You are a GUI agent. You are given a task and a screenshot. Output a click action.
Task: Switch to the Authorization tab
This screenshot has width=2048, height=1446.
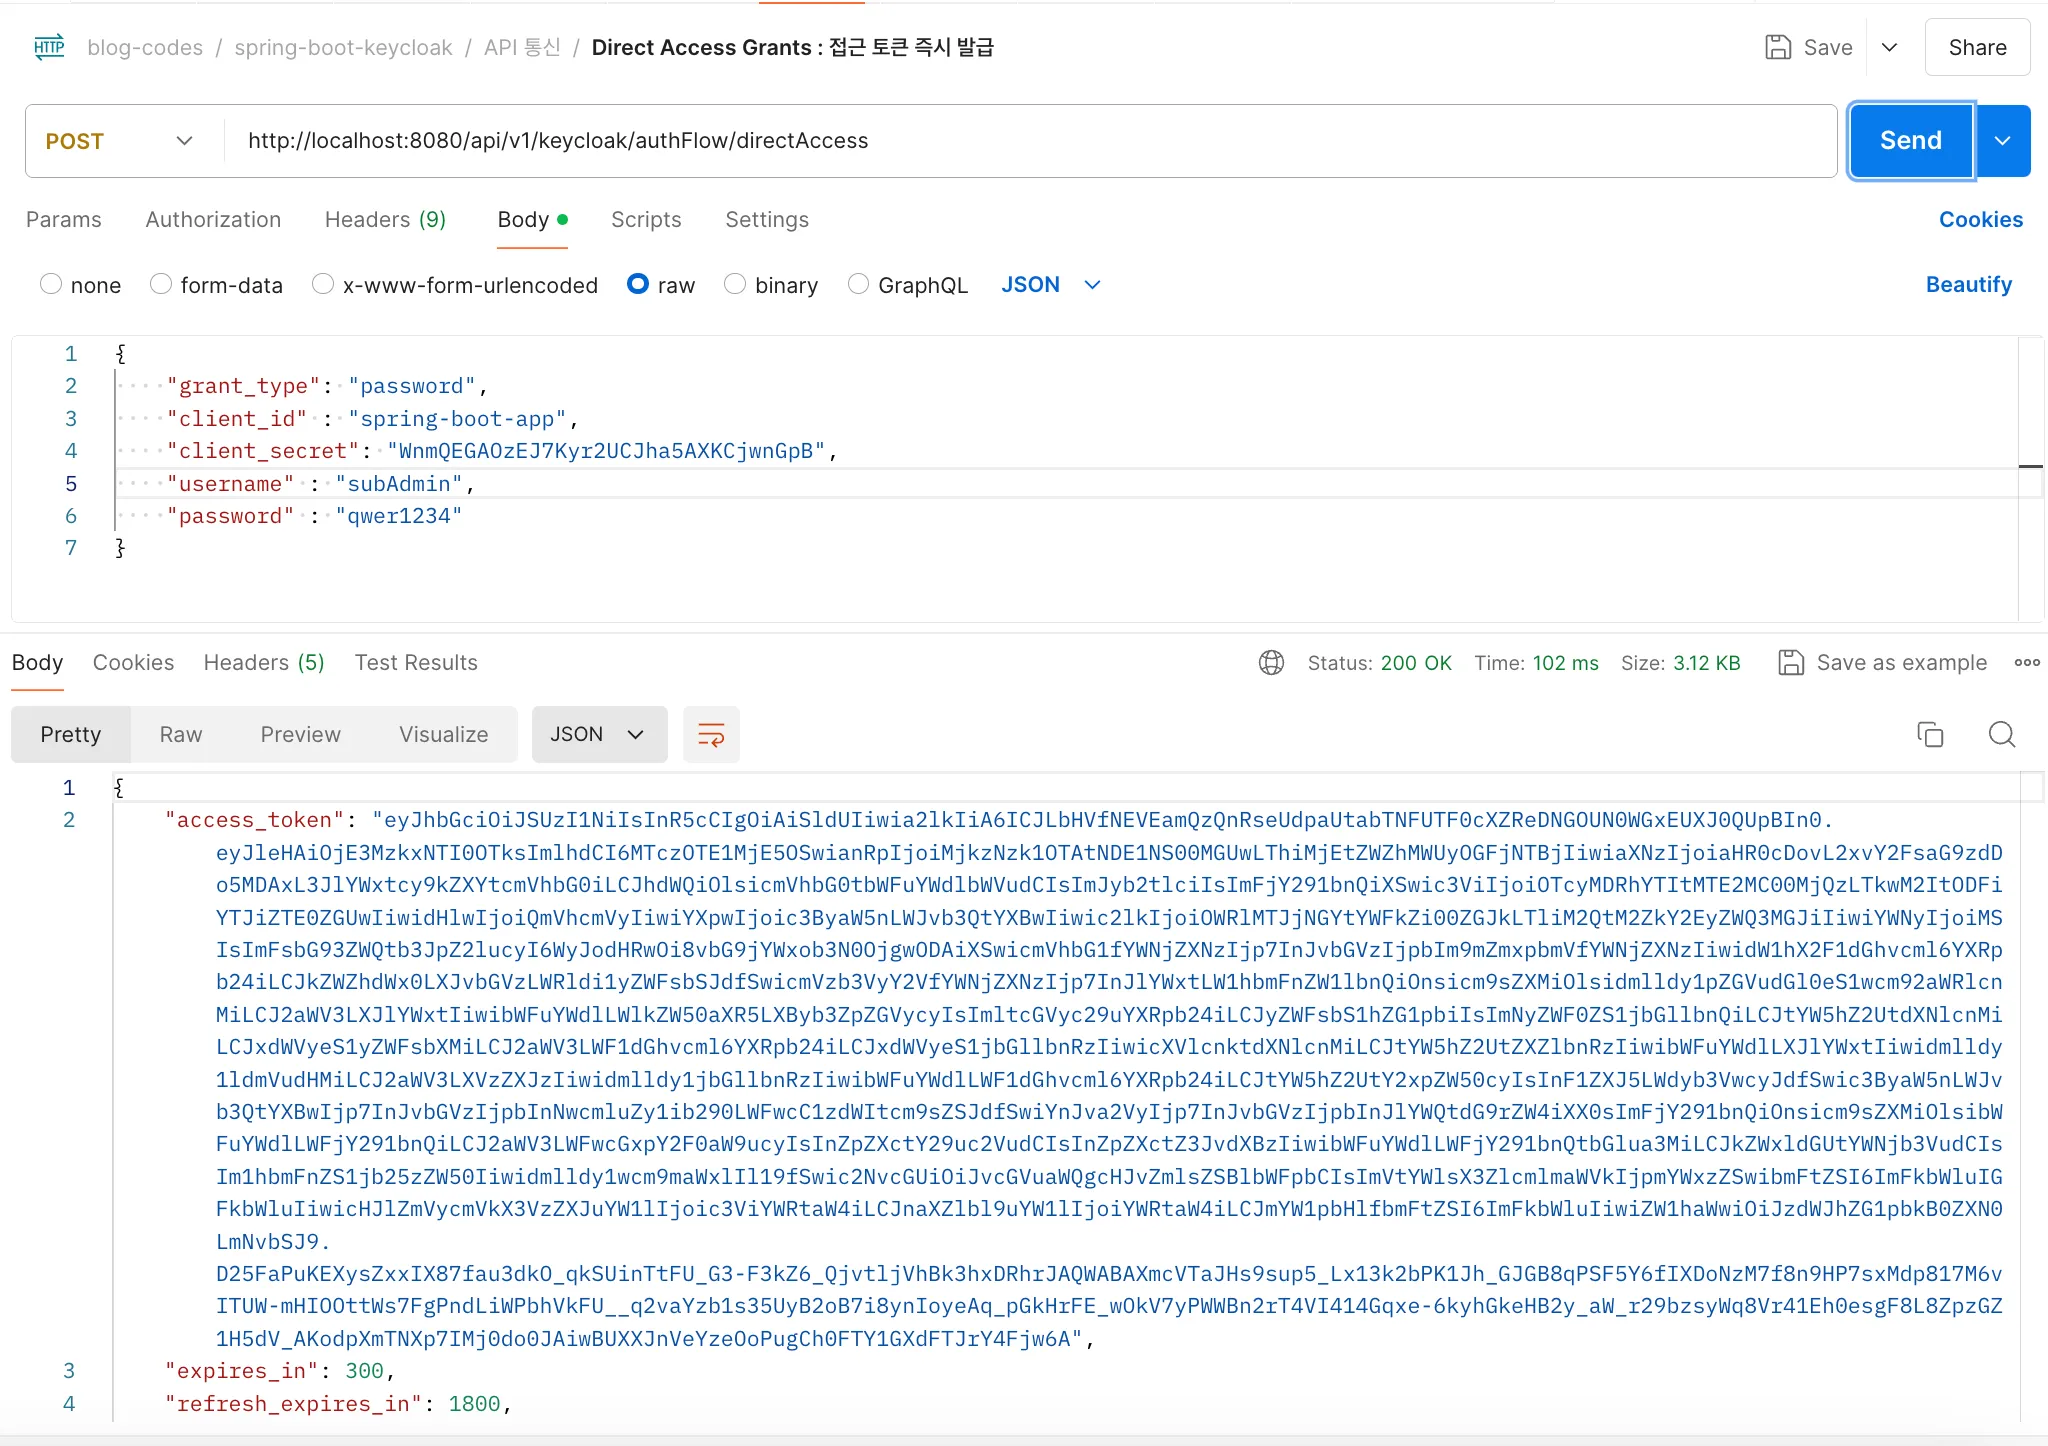[x=213, y=219]
